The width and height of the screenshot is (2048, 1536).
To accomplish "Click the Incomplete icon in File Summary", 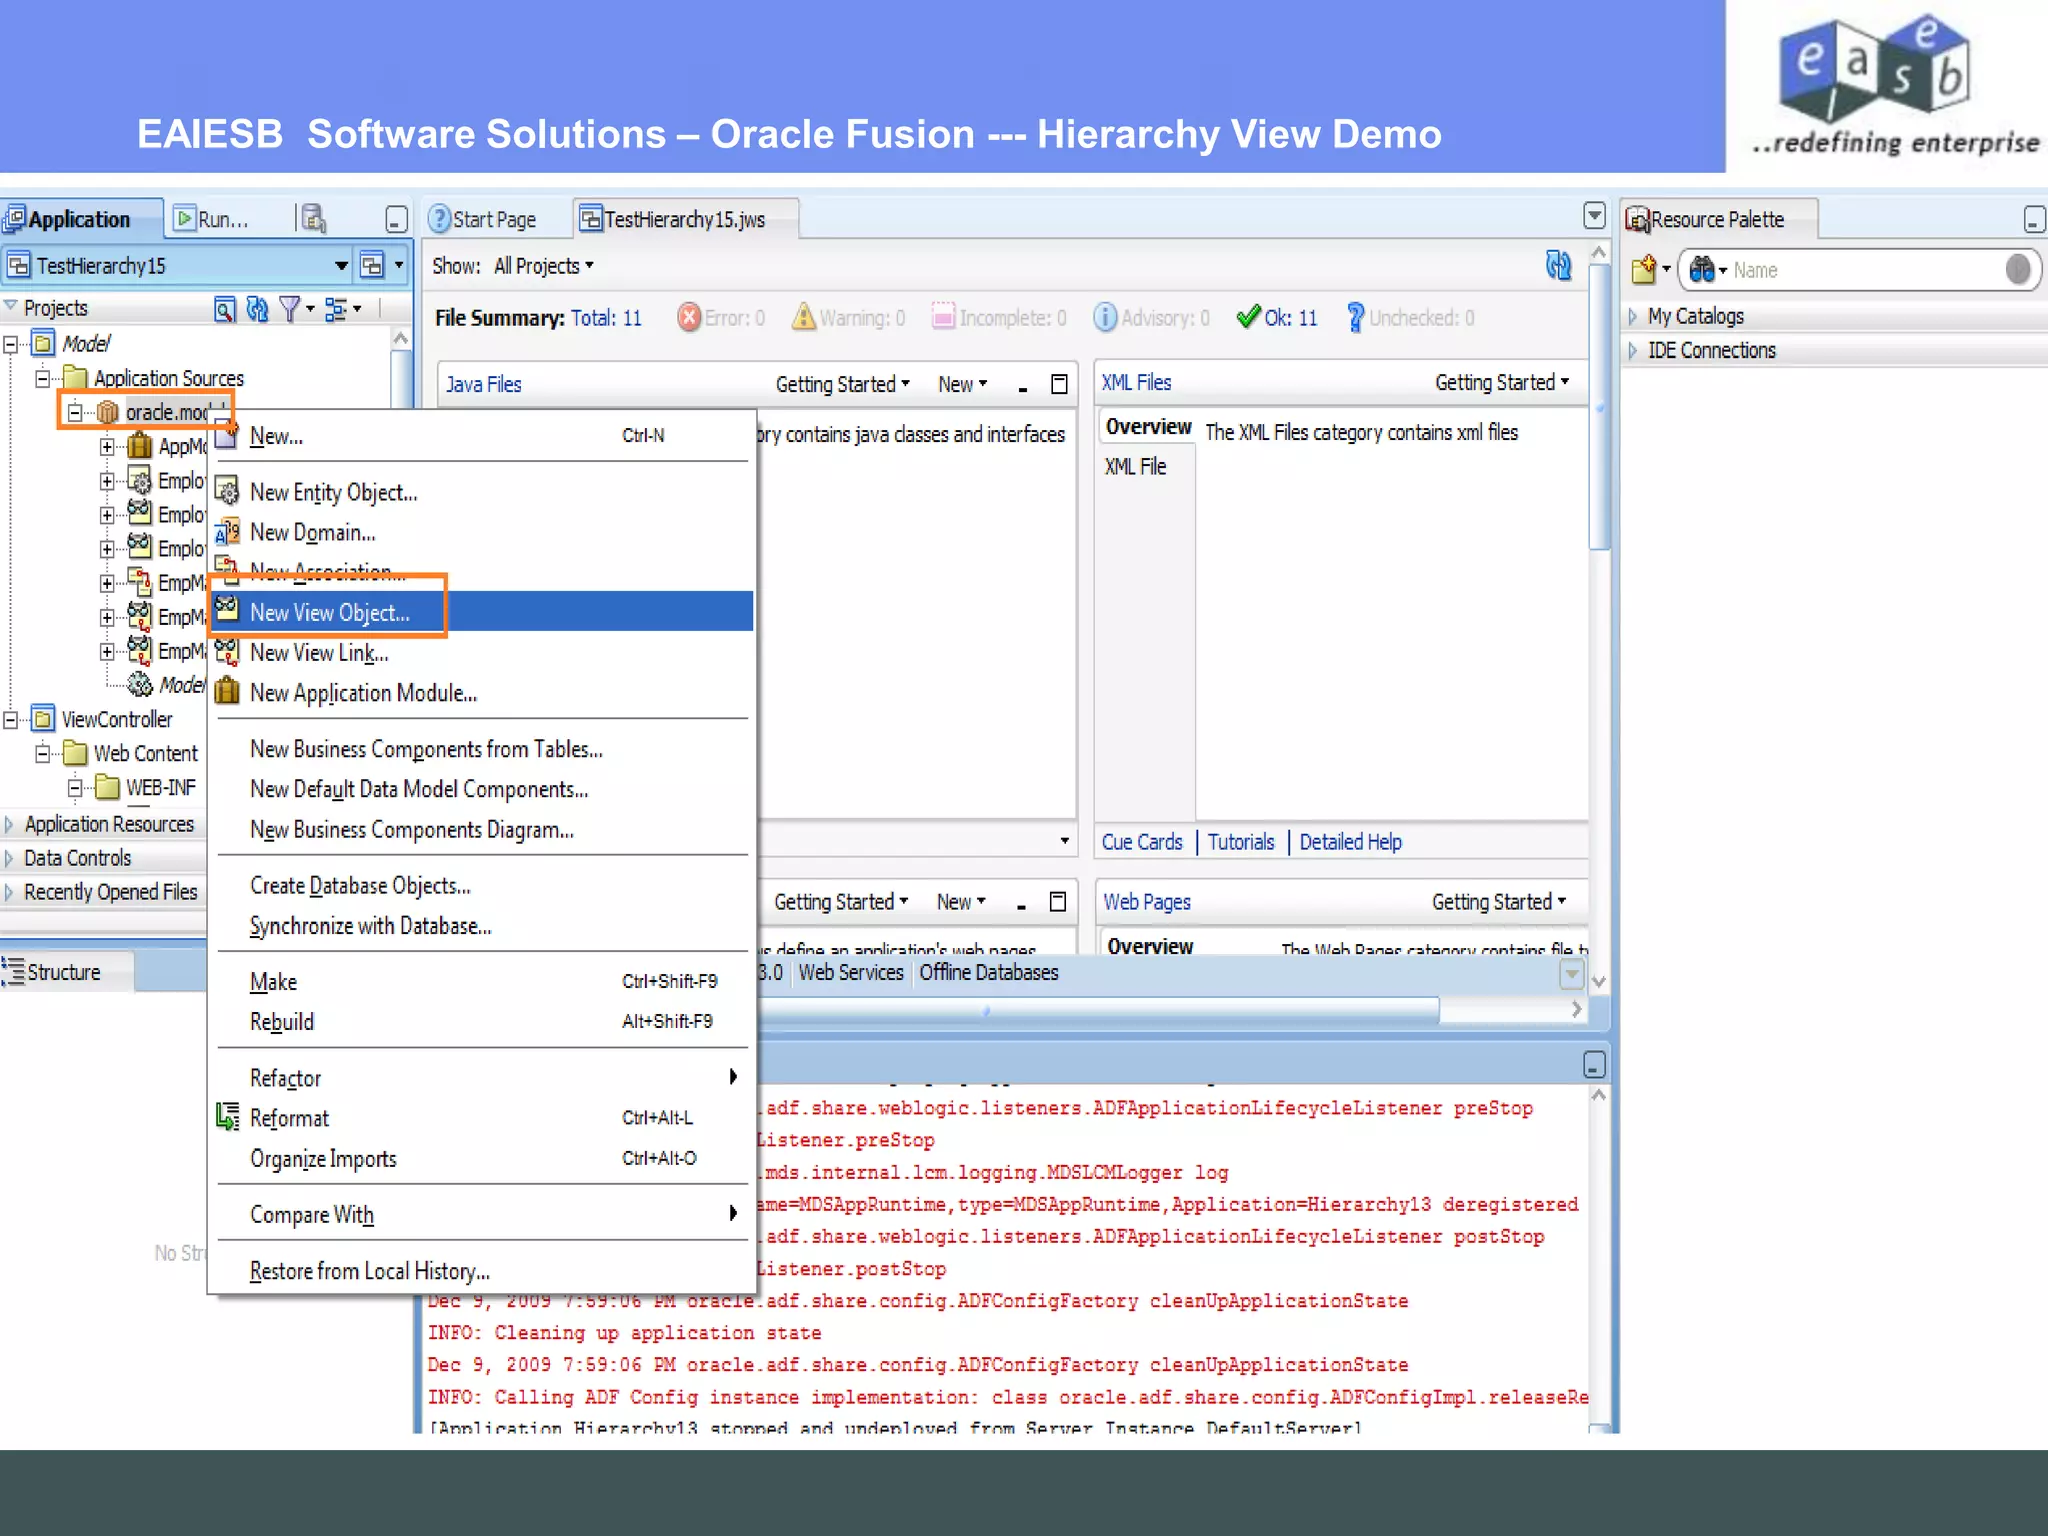I will click(x=943, y=317).
